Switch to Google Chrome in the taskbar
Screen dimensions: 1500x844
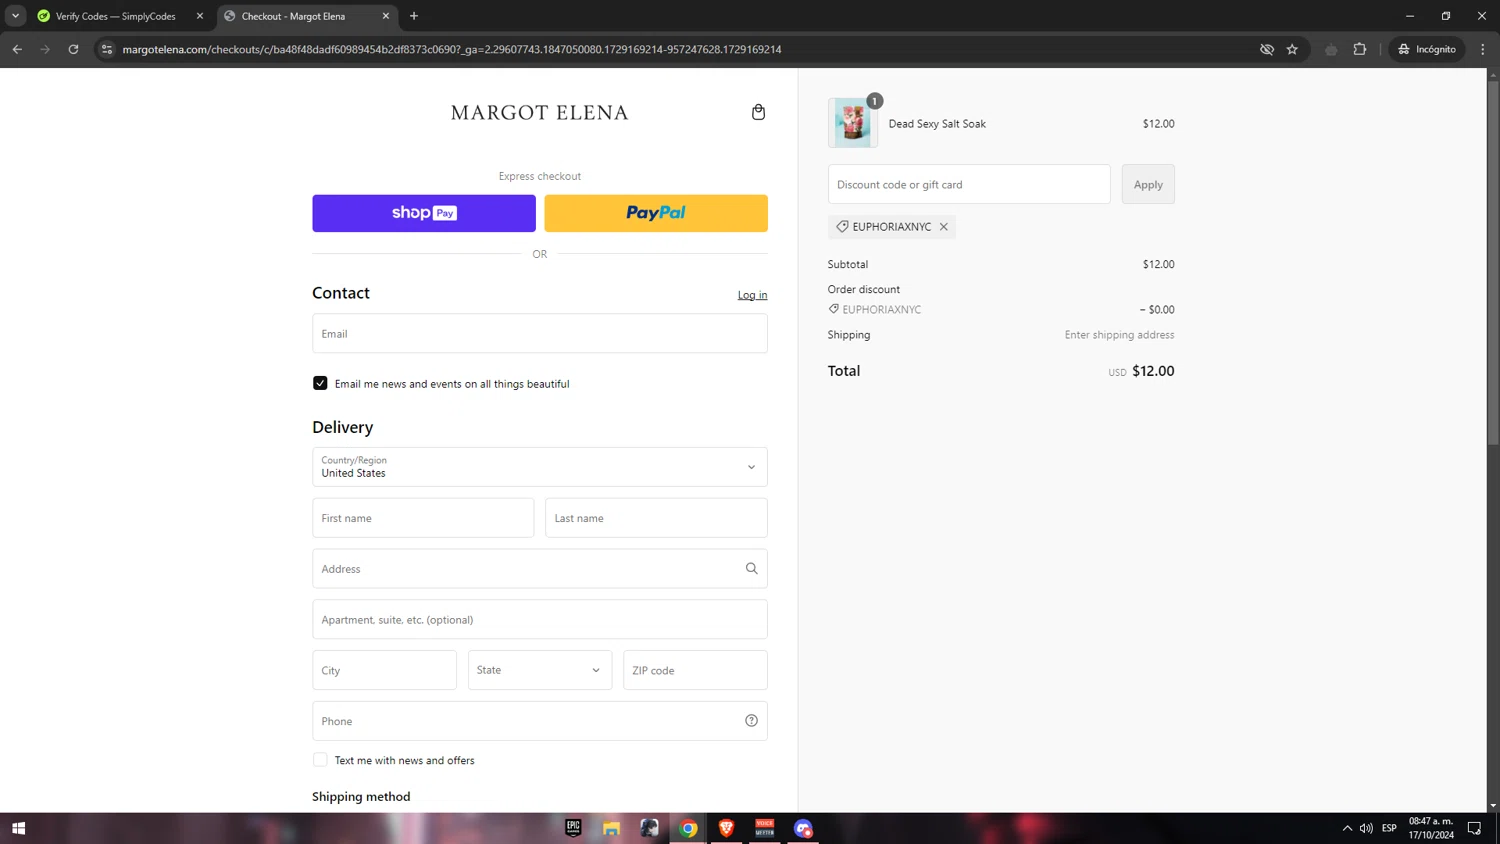click(x=688, y=828)
